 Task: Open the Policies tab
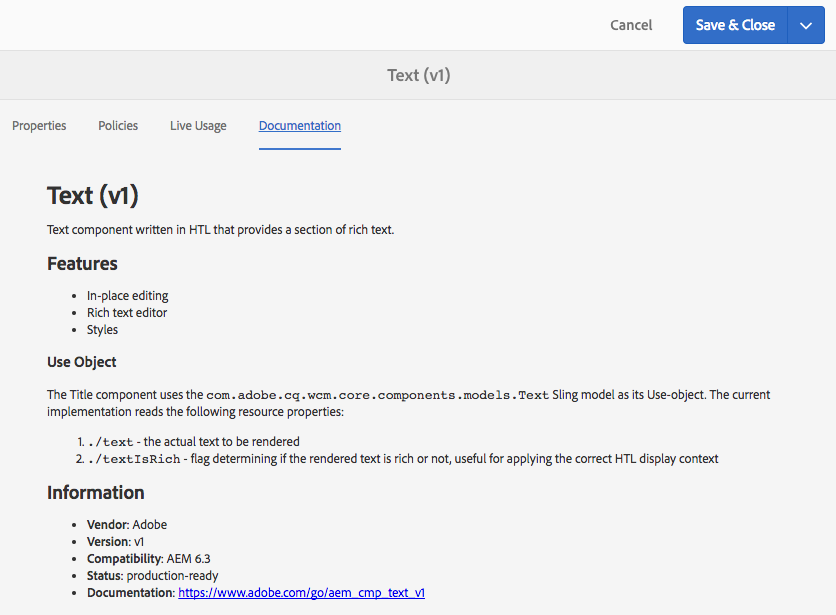click(118, 126)
